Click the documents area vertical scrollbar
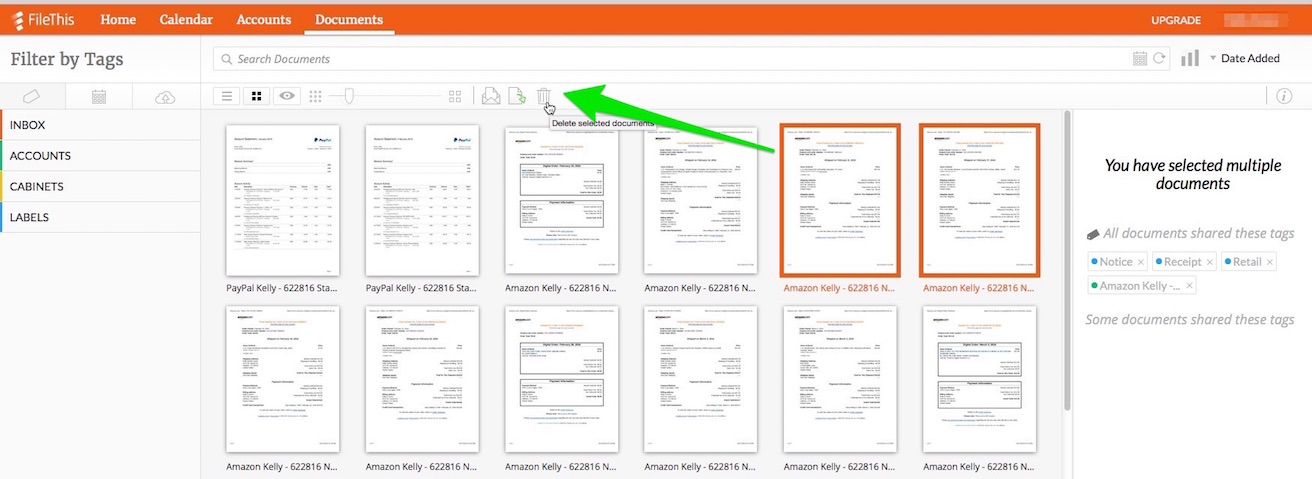 tap(1066, 260)
